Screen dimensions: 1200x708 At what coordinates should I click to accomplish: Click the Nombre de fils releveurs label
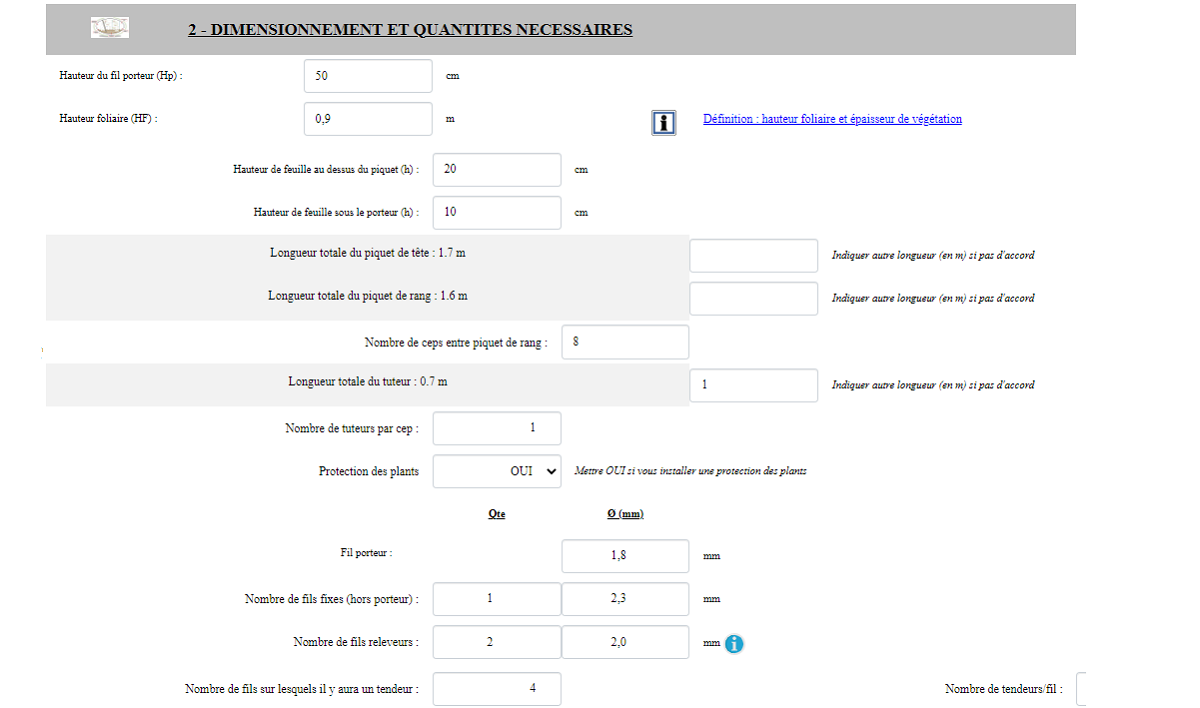click(x=356, y=642)
